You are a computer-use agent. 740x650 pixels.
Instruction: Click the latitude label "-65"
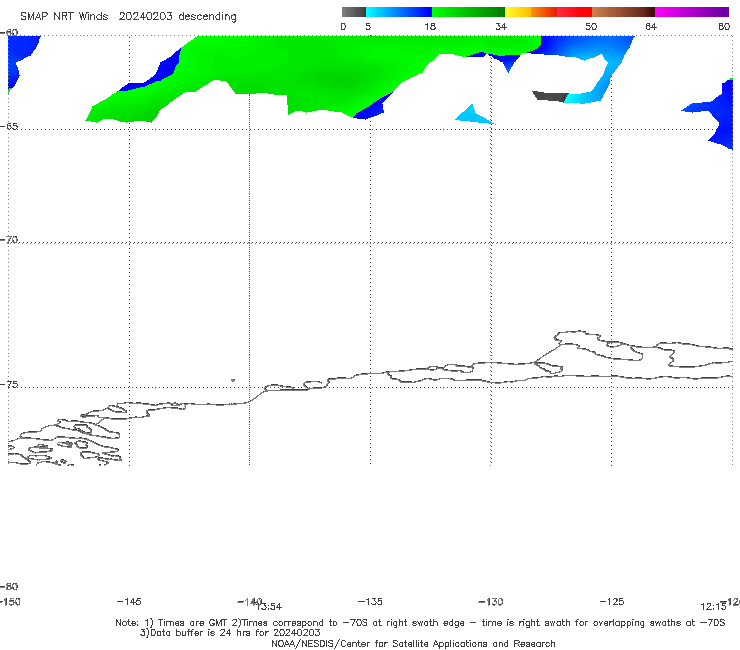pos(9,127)
